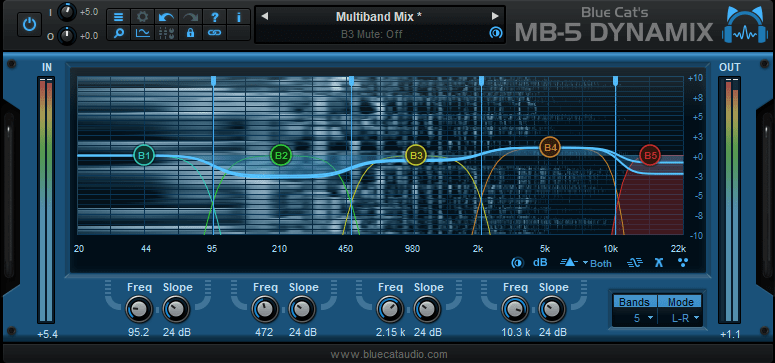Click the Blue Cat headphones logo

[x=746, y=25]
